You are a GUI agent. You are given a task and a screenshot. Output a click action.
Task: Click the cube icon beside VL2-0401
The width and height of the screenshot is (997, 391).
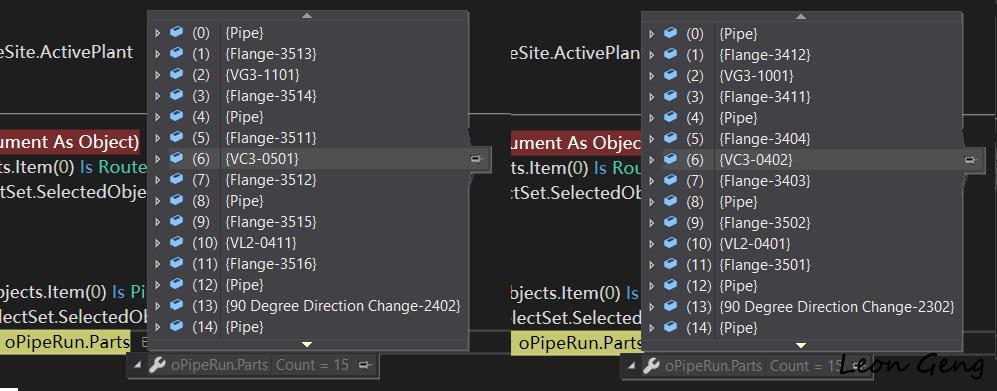point(670,243)
